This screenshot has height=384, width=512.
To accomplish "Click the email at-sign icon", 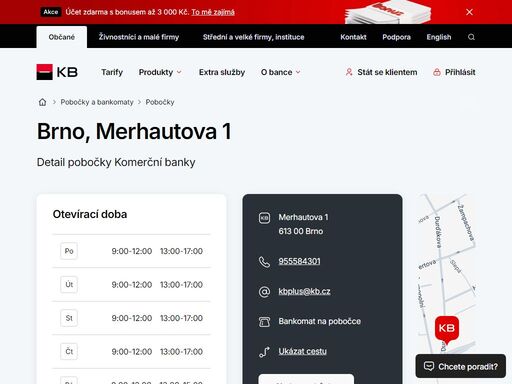I will tap(264, 292).
